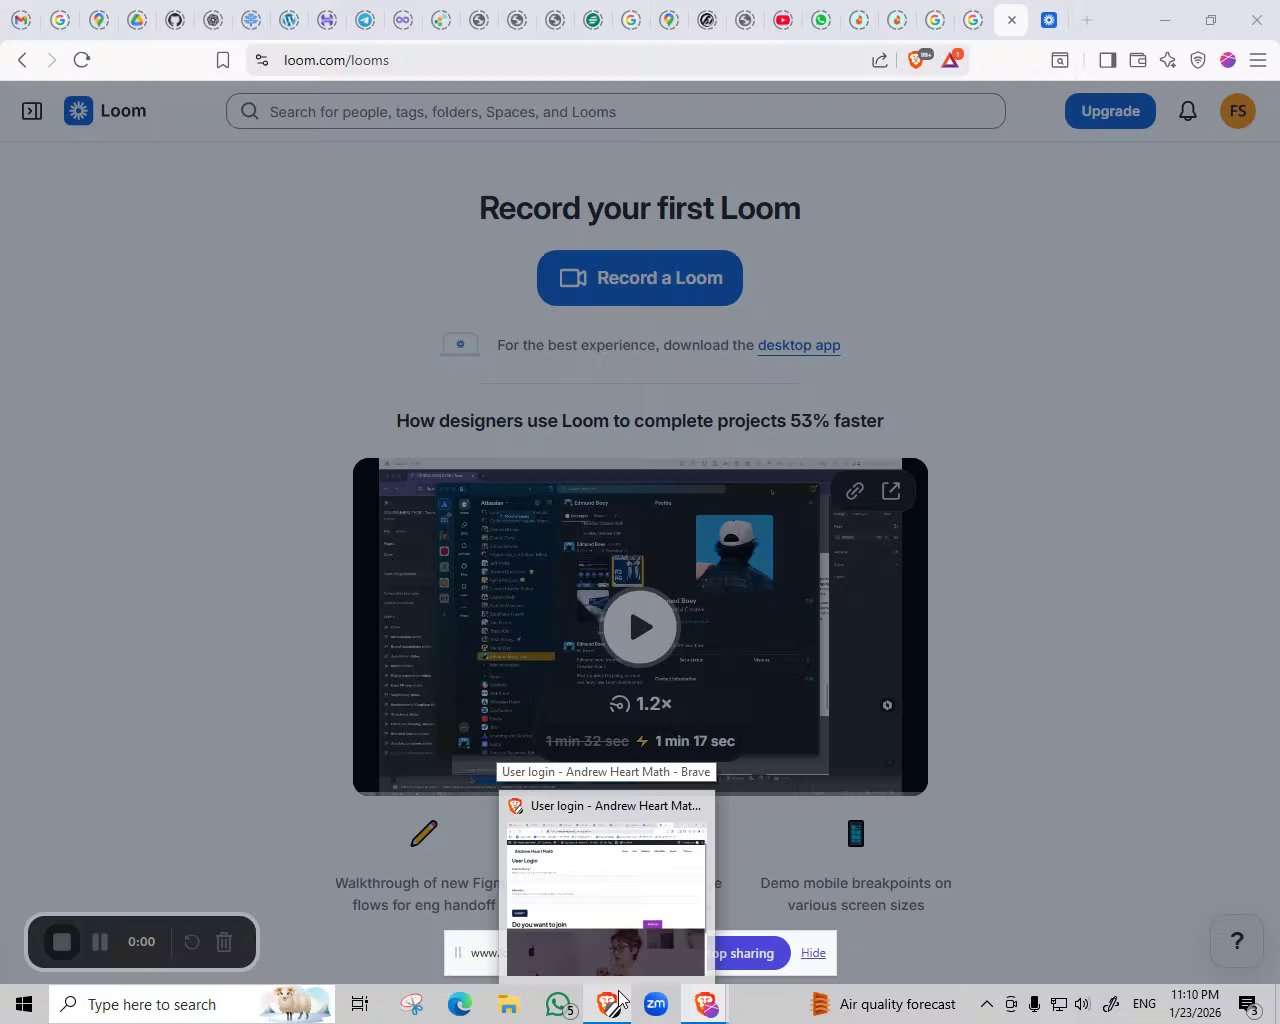
Task: Reload the loom.com page
Action: pyautogui.click(x=82, y=60)
